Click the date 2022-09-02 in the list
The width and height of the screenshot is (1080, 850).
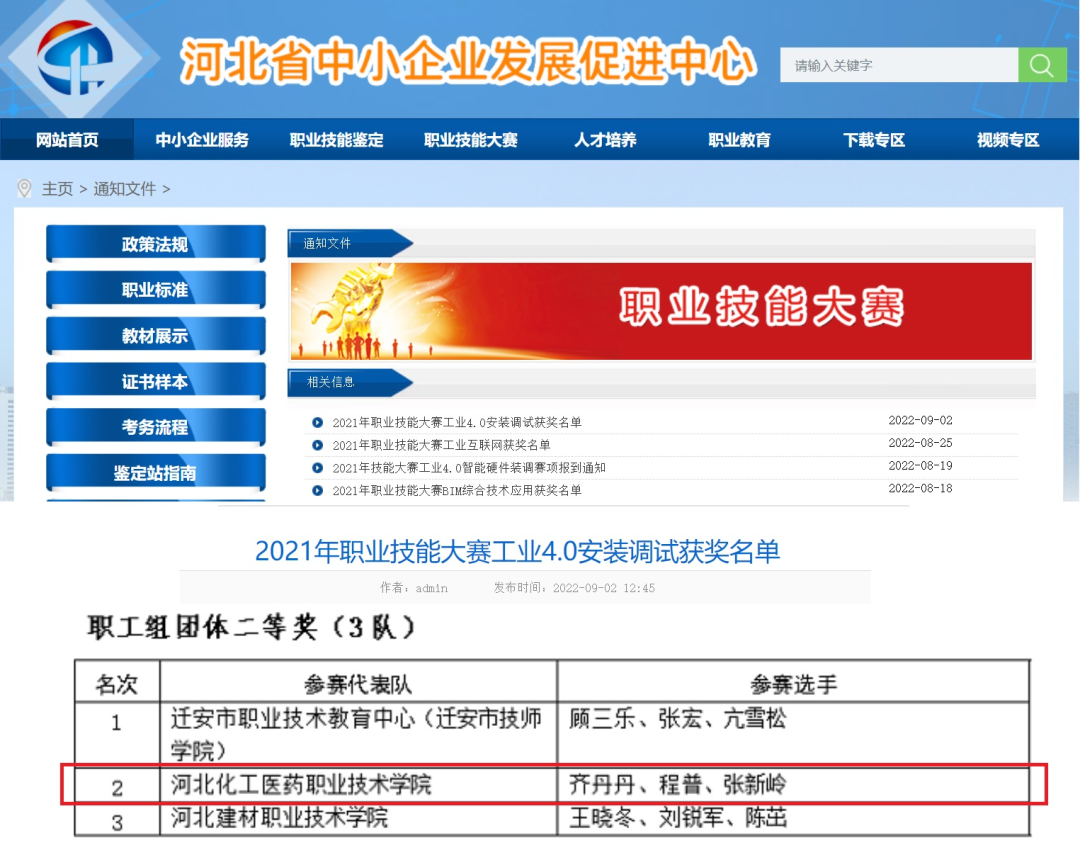tap(920, 420)
